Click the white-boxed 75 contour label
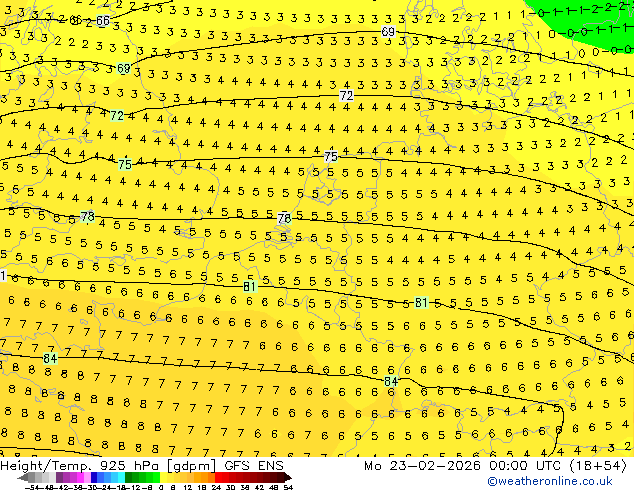634x490 pixels. point(331,156)
